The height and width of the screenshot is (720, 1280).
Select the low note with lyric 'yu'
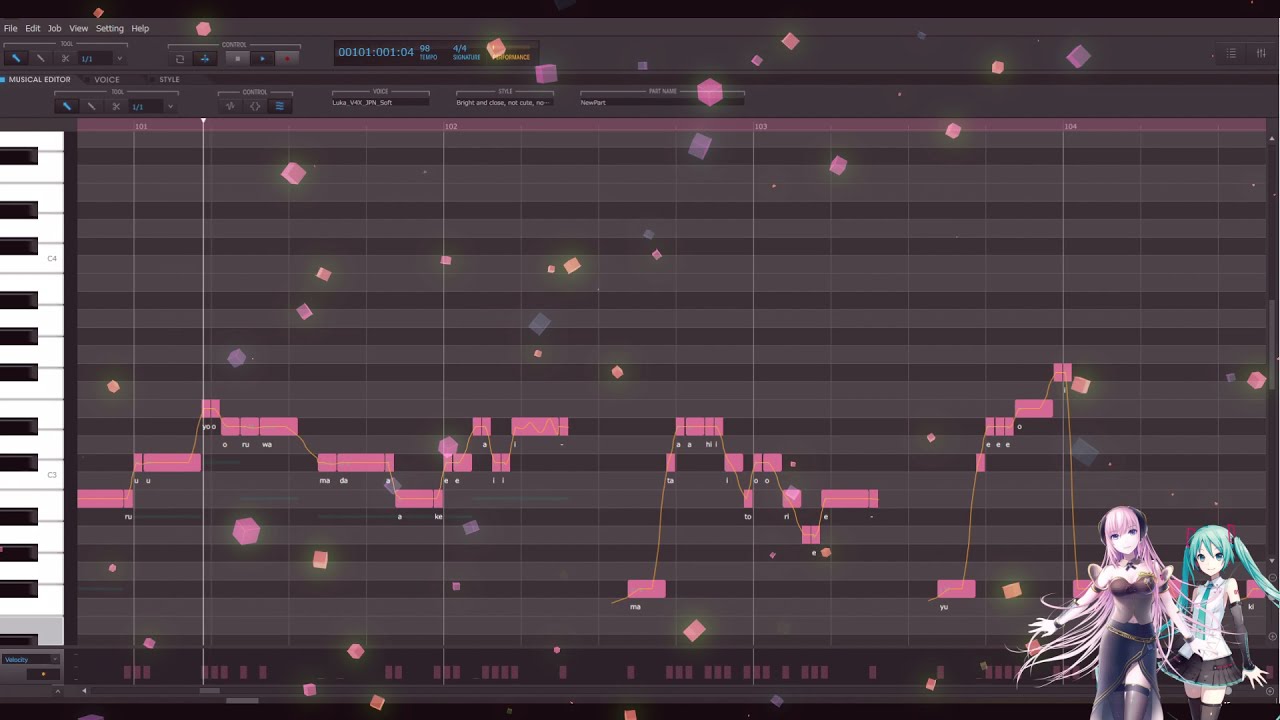click(x=956, y=588)
